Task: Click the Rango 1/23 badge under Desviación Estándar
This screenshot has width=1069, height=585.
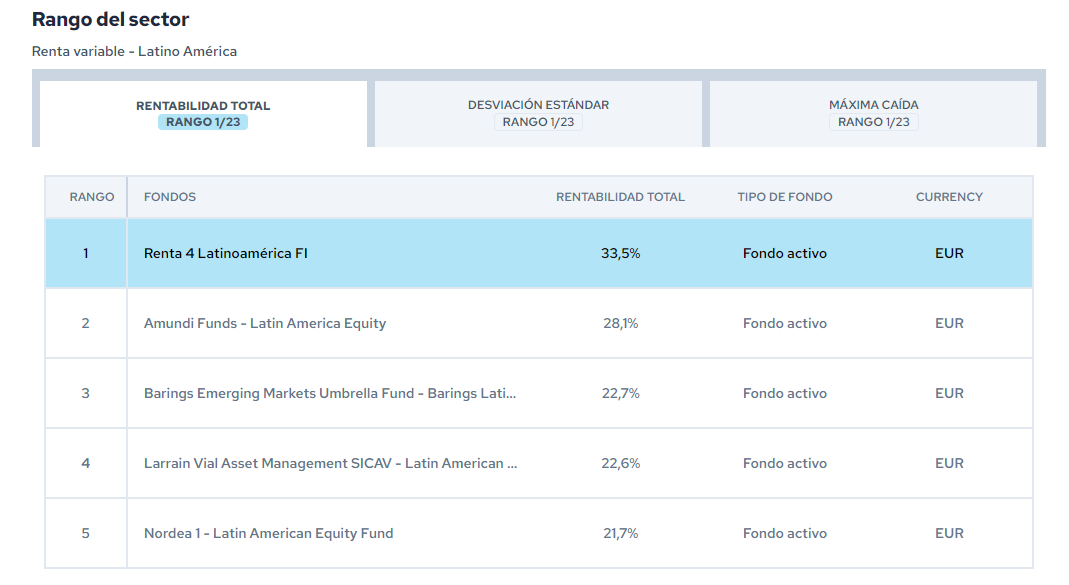Action: pos(538,122)
